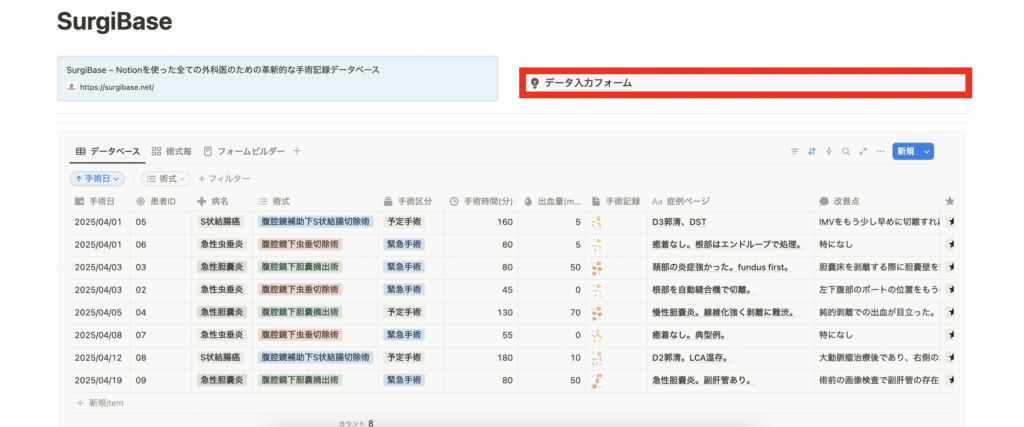1024x427 pixels.
Task: Click IMVをもう少し早めに improvement cell
Action: coord(877,223)
